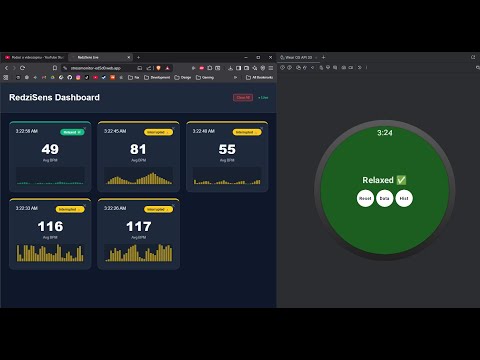Open the YouTube bookmark icon
The image size is (480, 360).
tap(95, 77)
